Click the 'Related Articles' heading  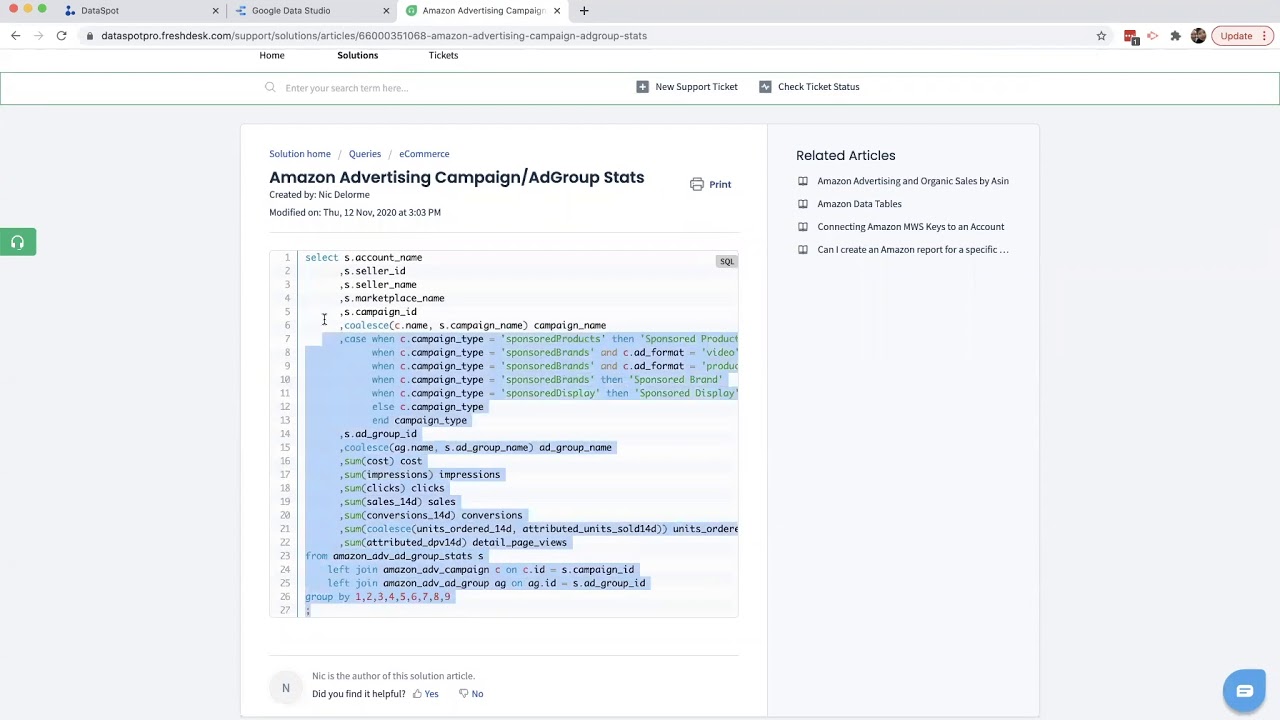click(846, 156)
